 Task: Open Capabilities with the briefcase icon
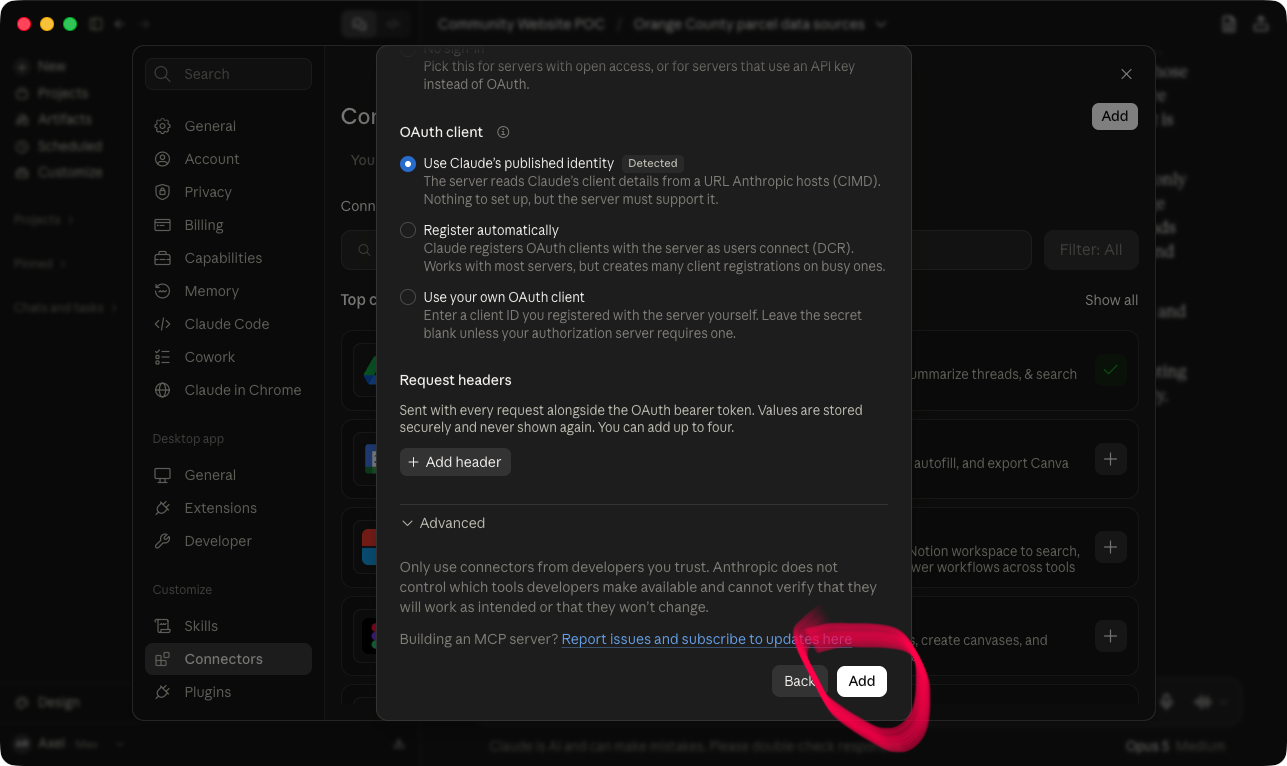pos(228,258)
